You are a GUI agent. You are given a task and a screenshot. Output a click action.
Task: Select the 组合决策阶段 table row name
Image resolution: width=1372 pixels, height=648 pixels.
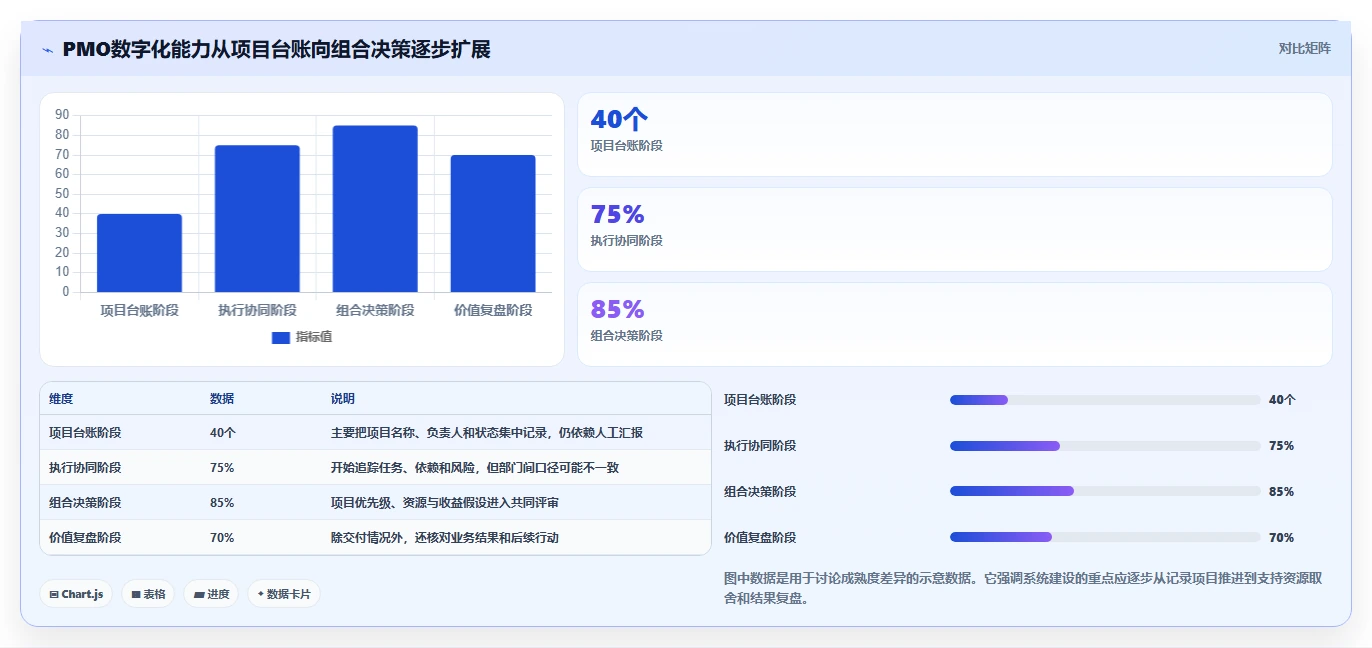tap(85, 503)
